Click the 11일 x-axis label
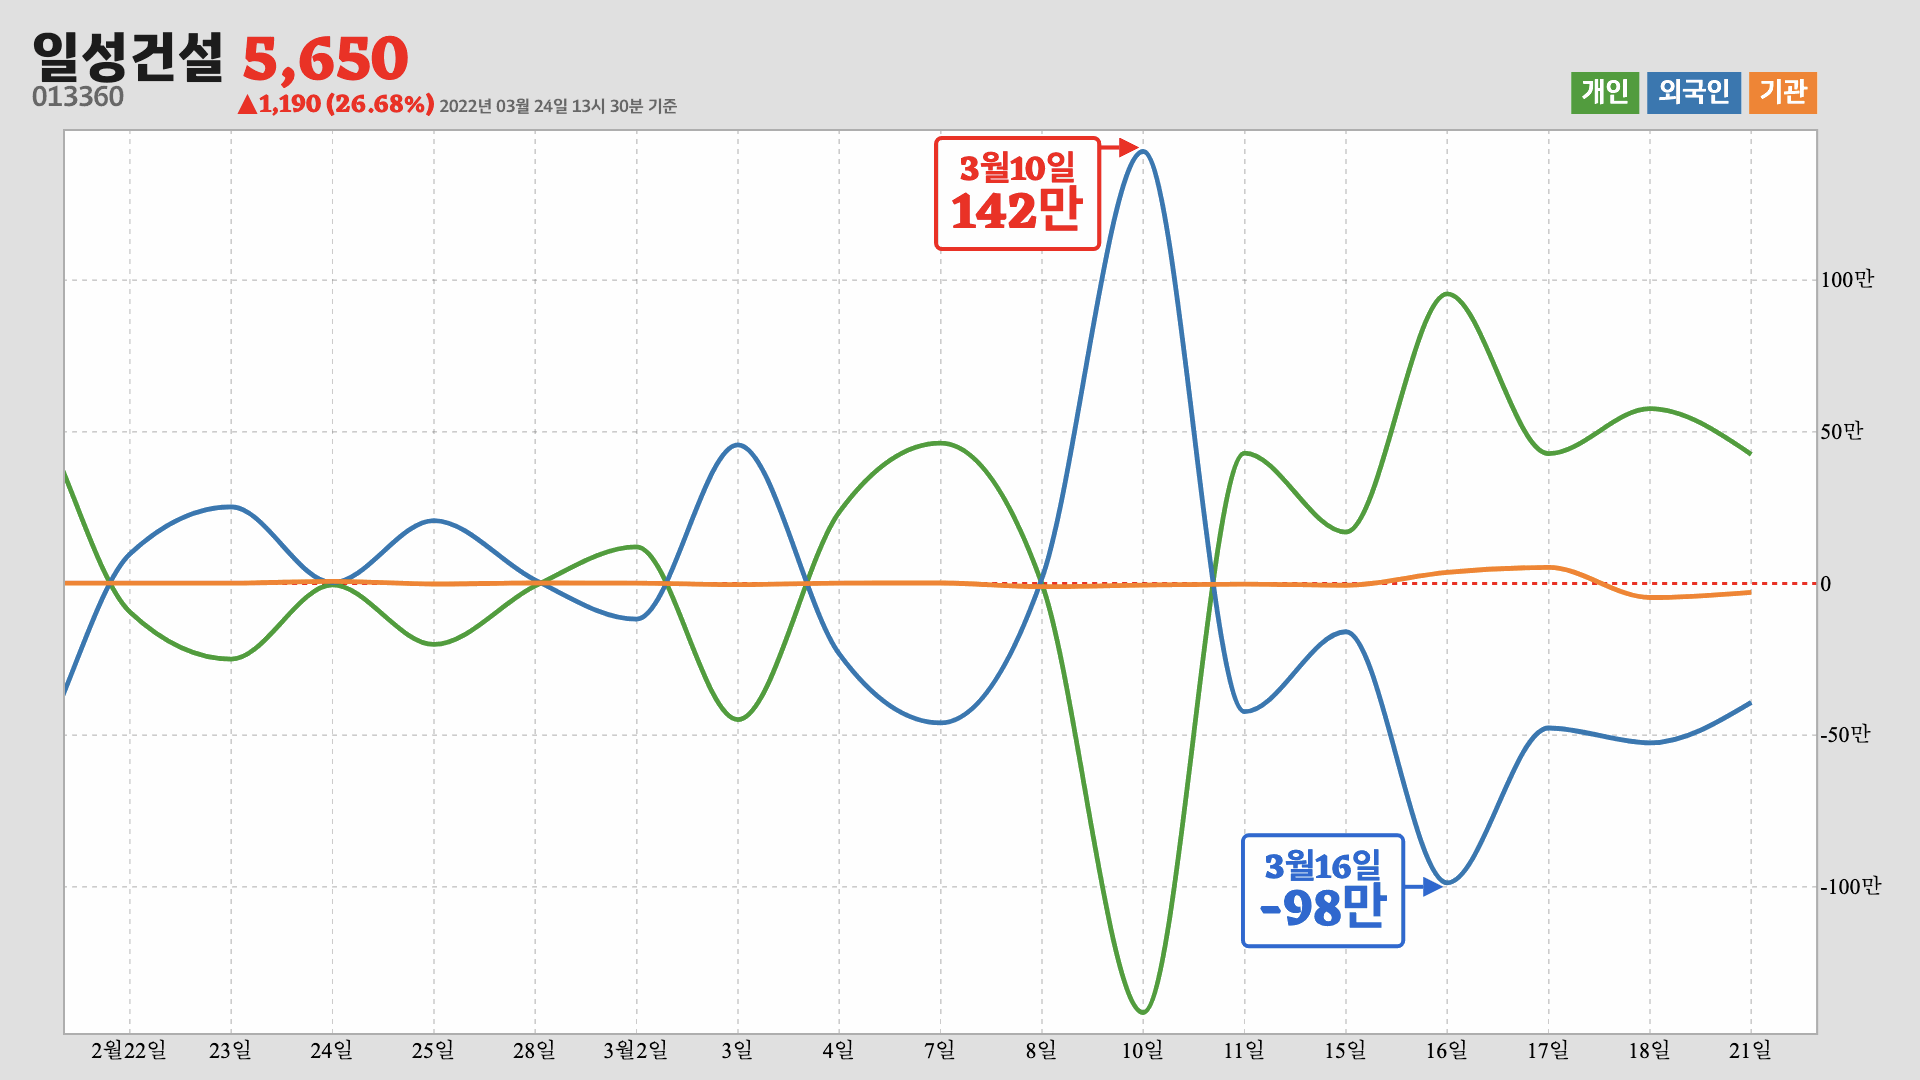The height and width of the screenshot is (1080, 1920). (1244, 1050)
